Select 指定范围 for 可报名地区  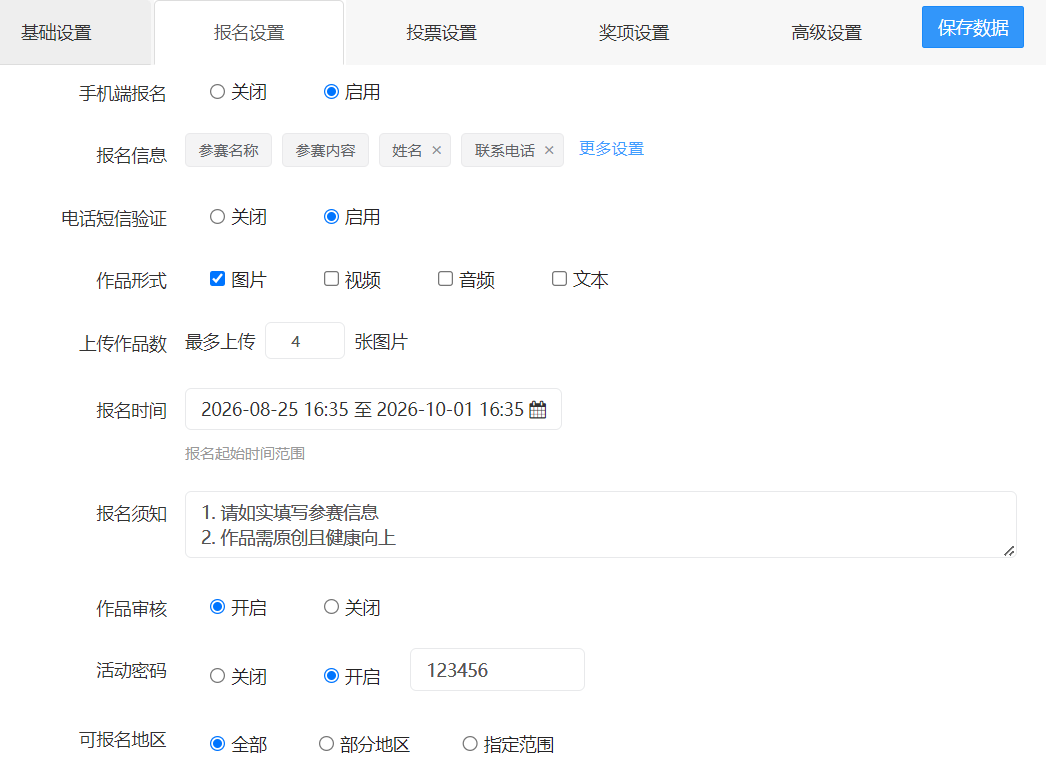(470, 744)
